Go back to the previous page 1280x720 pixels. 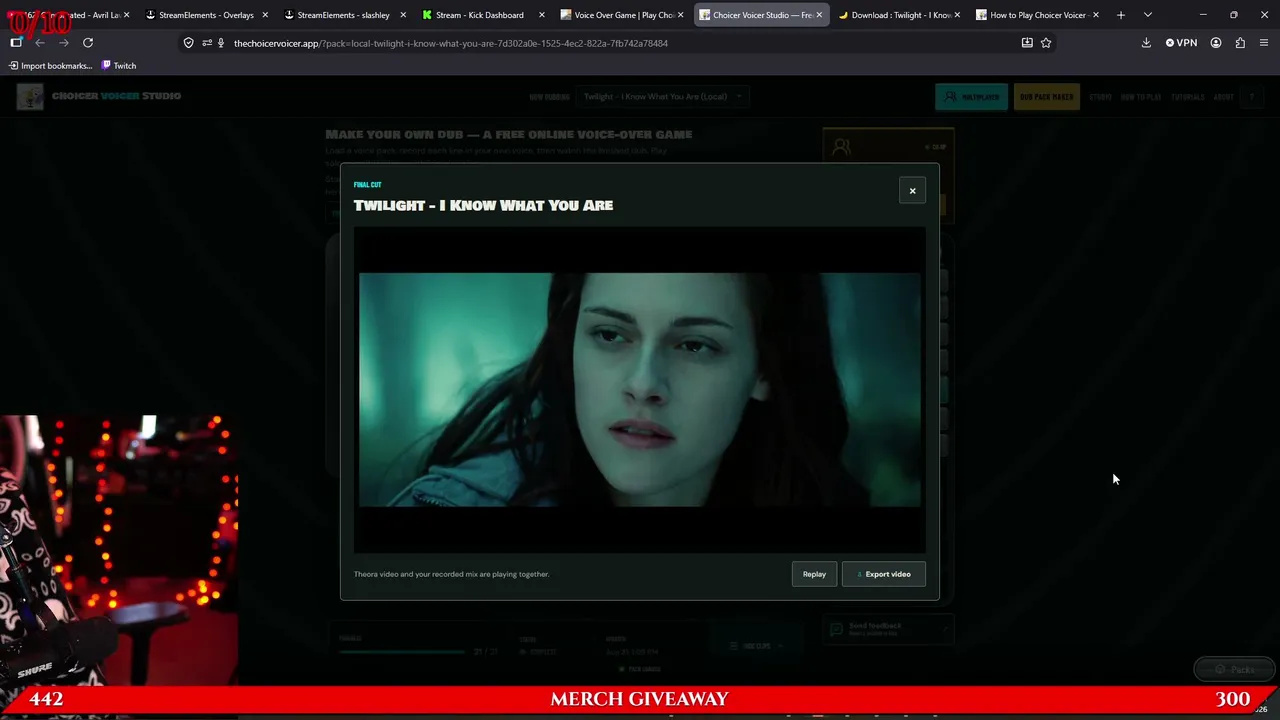click(40, 43)
